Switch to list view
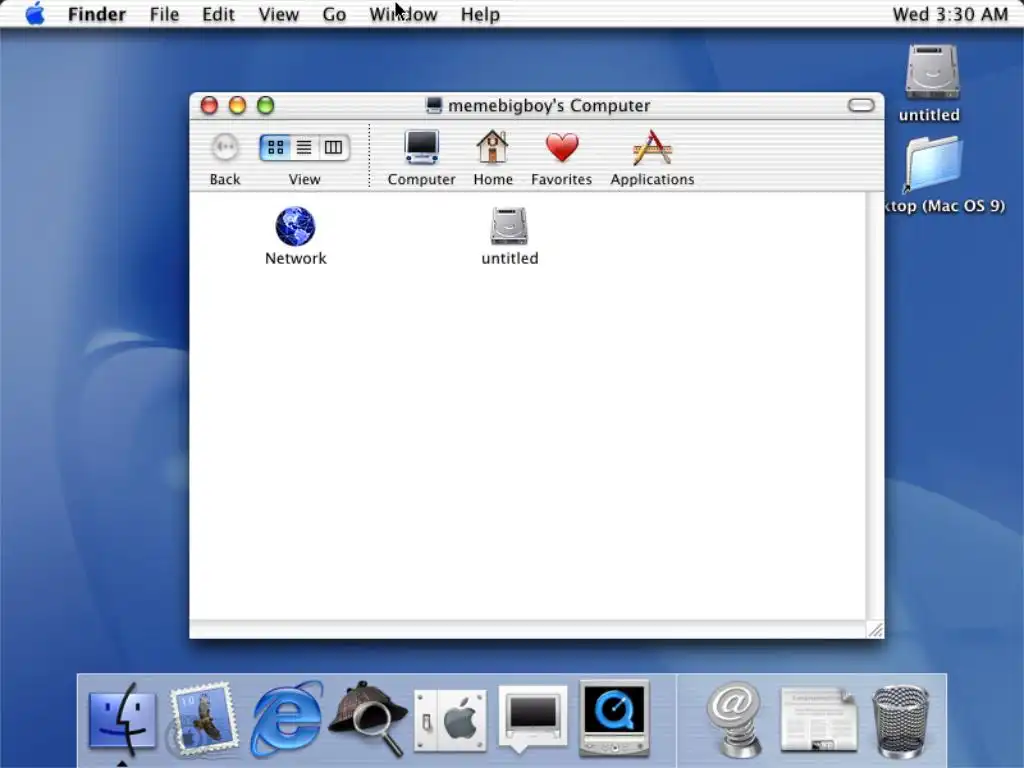 point(304,148)
